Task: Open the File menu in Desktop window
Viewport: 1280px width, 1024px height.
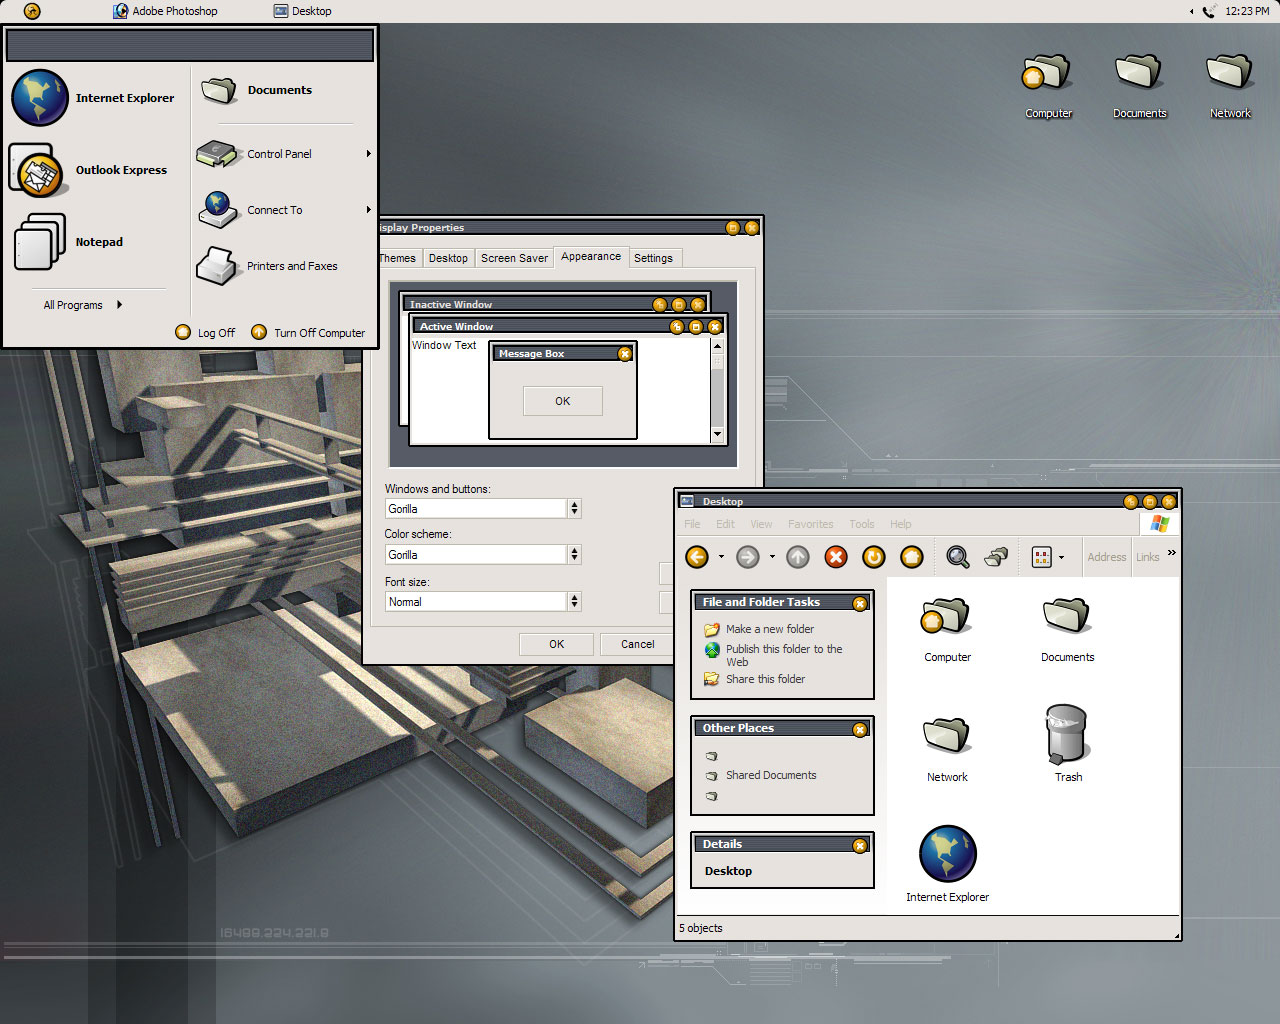Action: click(692, 524)
